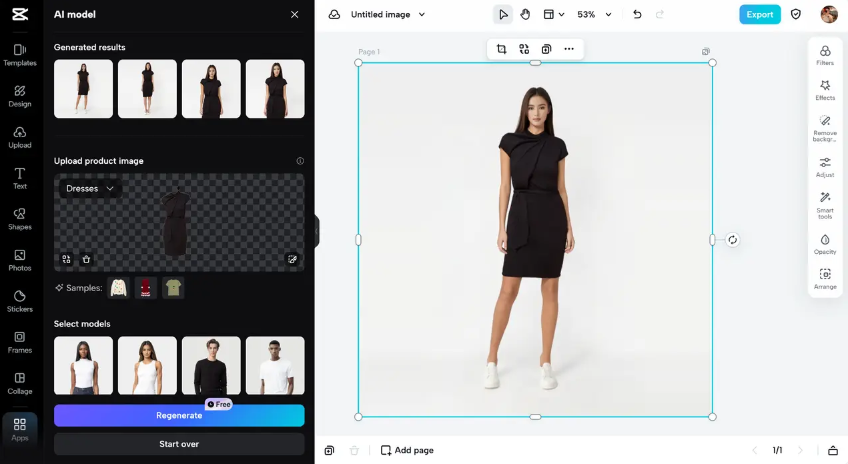
Task: Click the bottom-left copy page icon
Action: [x=329, y=450]
